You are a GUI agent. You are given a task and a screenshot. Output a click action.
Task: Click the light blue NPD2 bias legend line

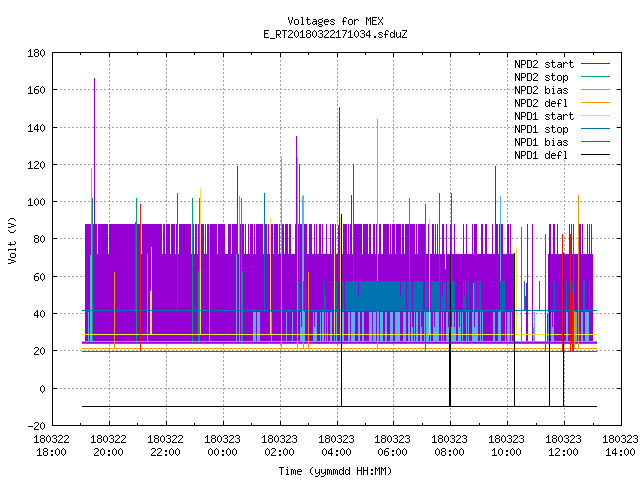(x=595, y=89)
